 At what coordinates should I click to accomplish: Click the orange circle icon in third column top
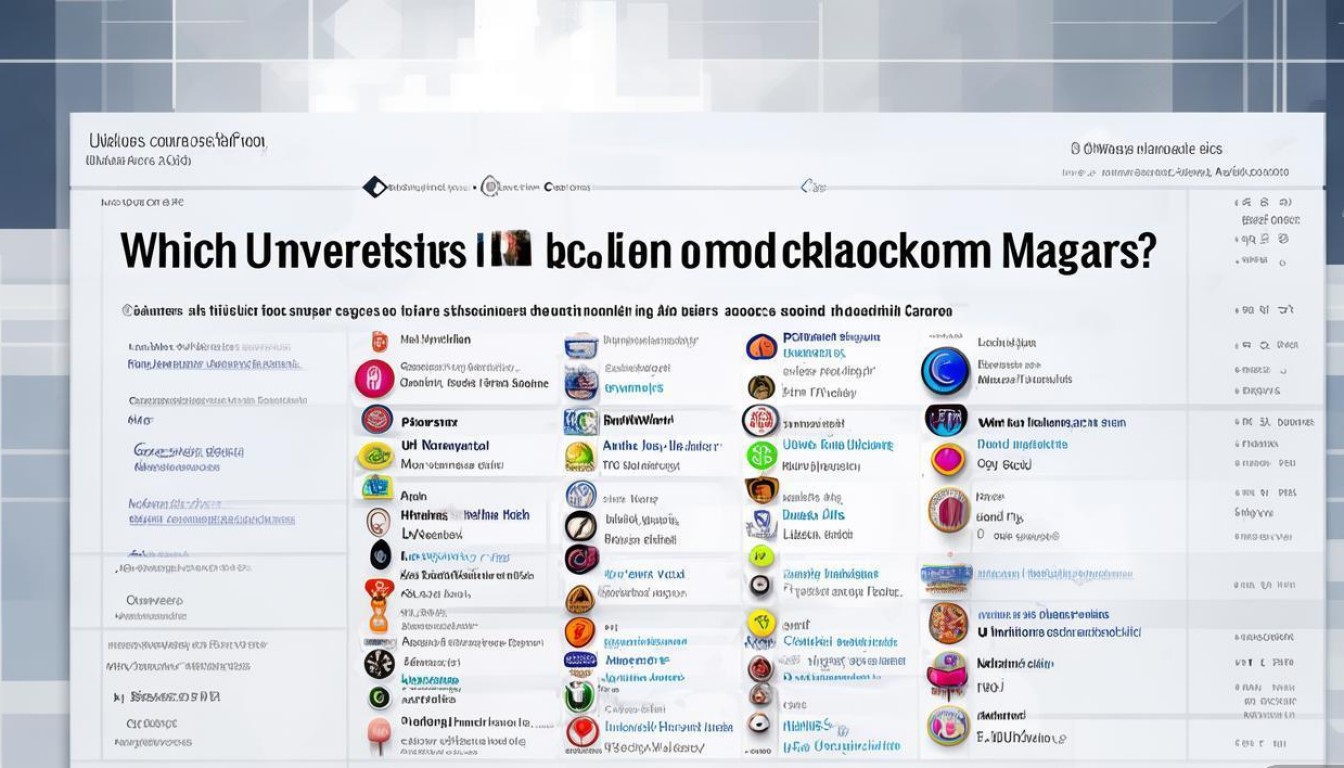[x=761, y=347]
